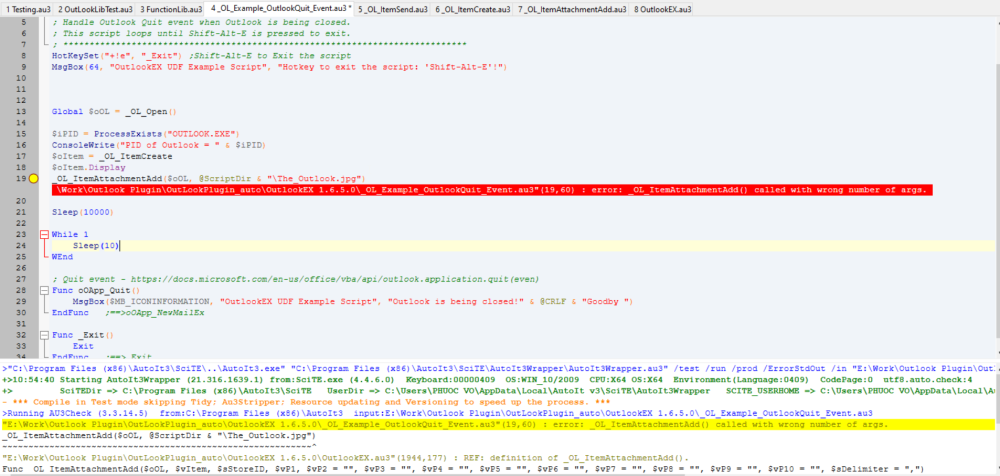Image resolution: width=1000 pixels, height=476 pixels.
Task: Click the Sleep(10000) line
Action: pos(82,212)
